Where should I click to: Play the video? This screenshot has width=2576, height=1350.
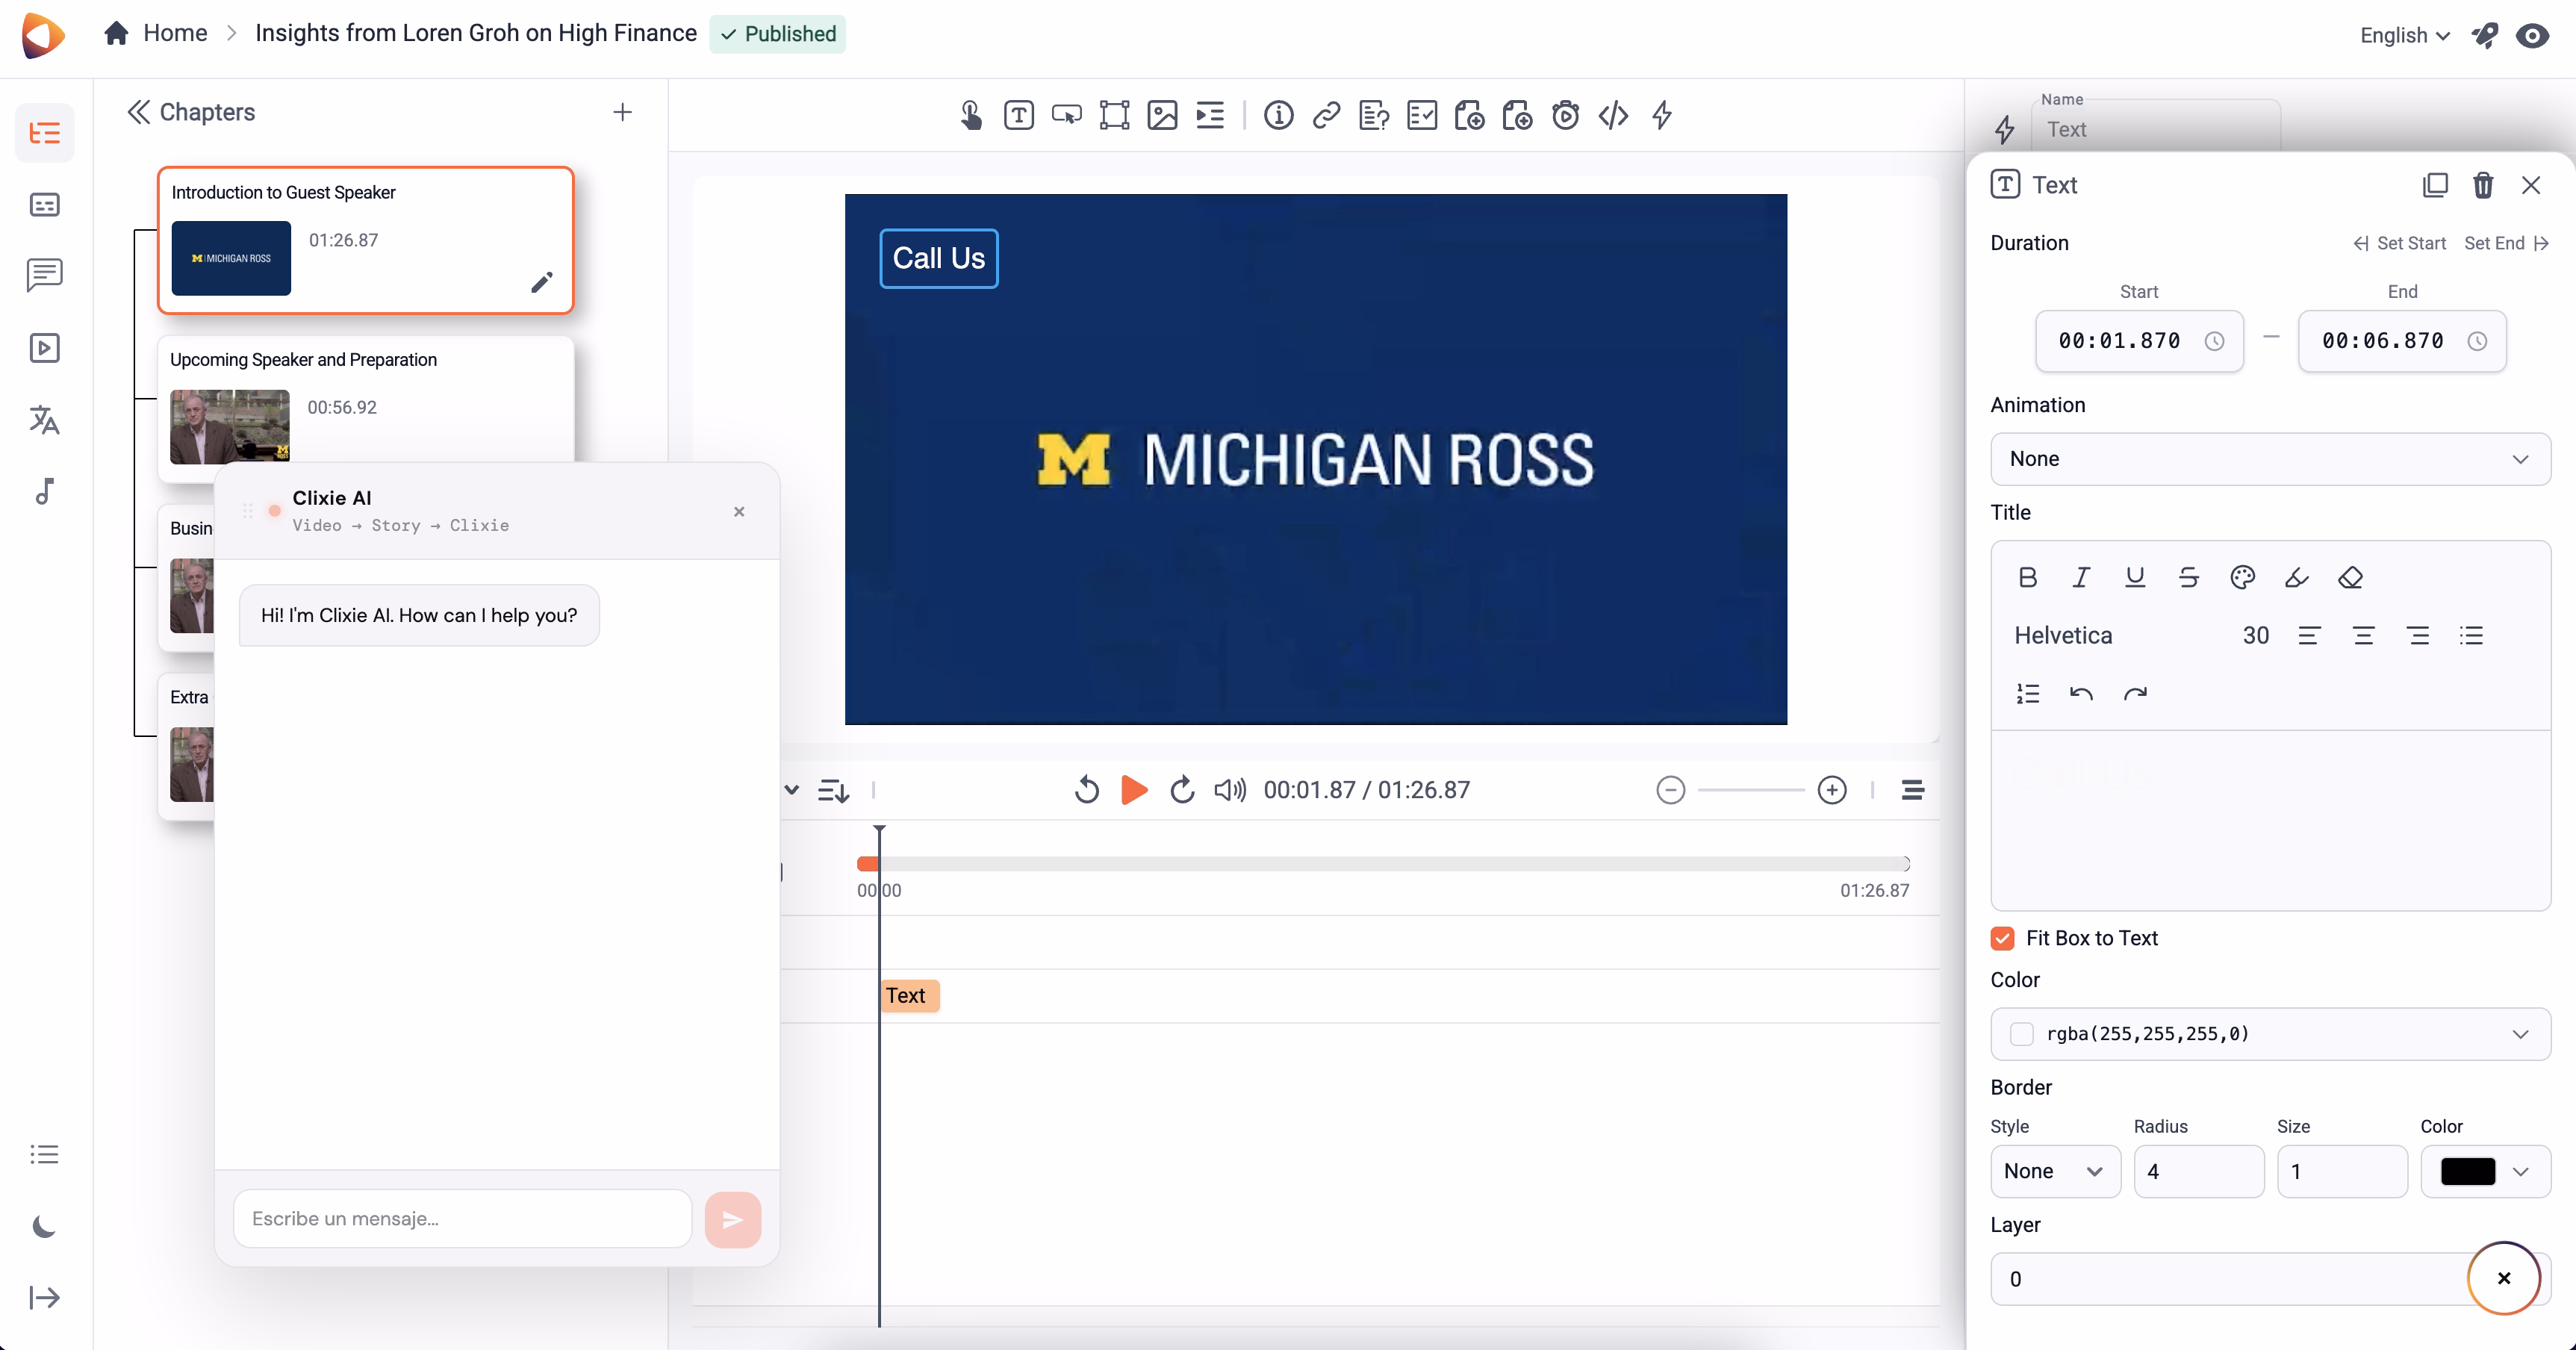coord(1134,790)
